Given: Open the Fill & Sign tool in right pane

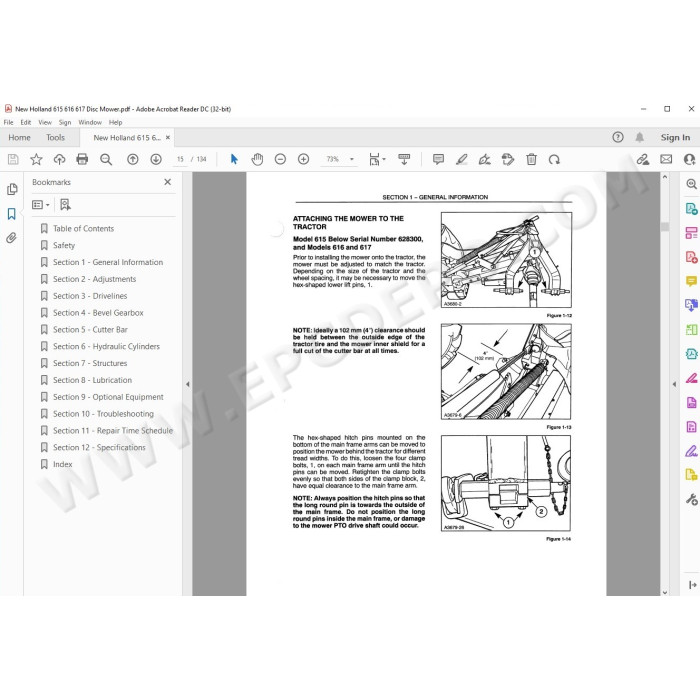Looking at the screenshot, I should click(x=691, y=451).
